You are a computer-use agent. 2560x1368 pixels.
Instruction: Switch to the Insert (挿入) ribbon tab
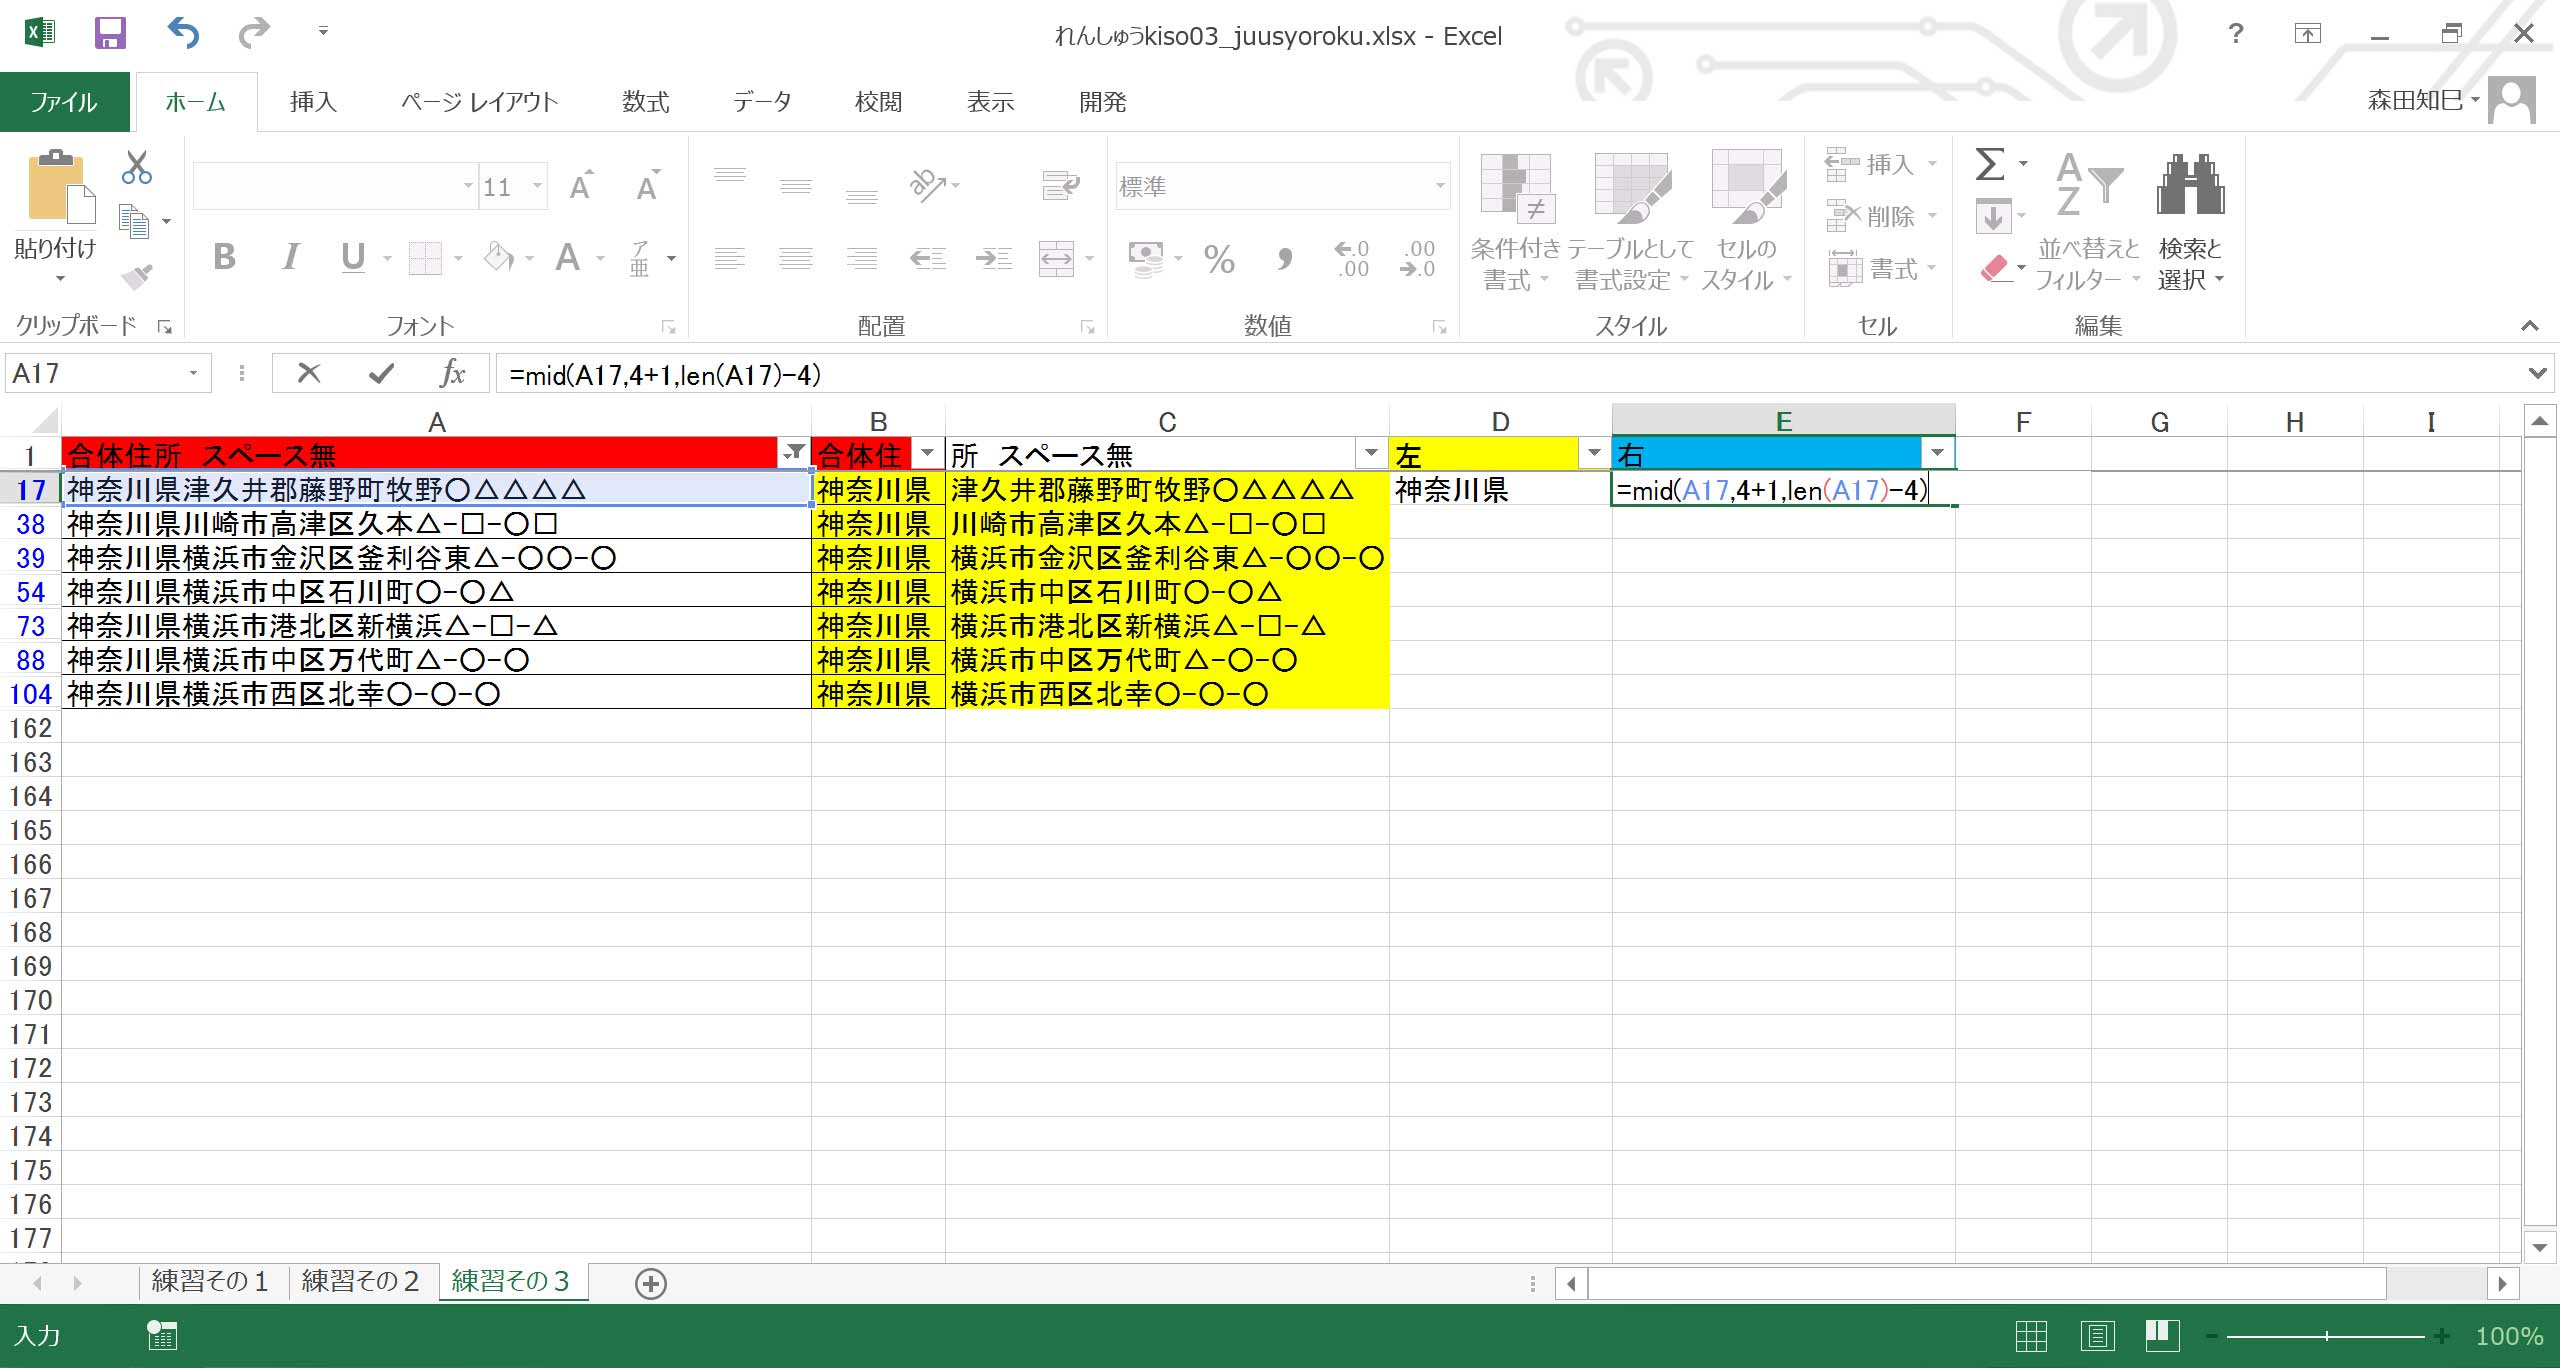point(313,102)
